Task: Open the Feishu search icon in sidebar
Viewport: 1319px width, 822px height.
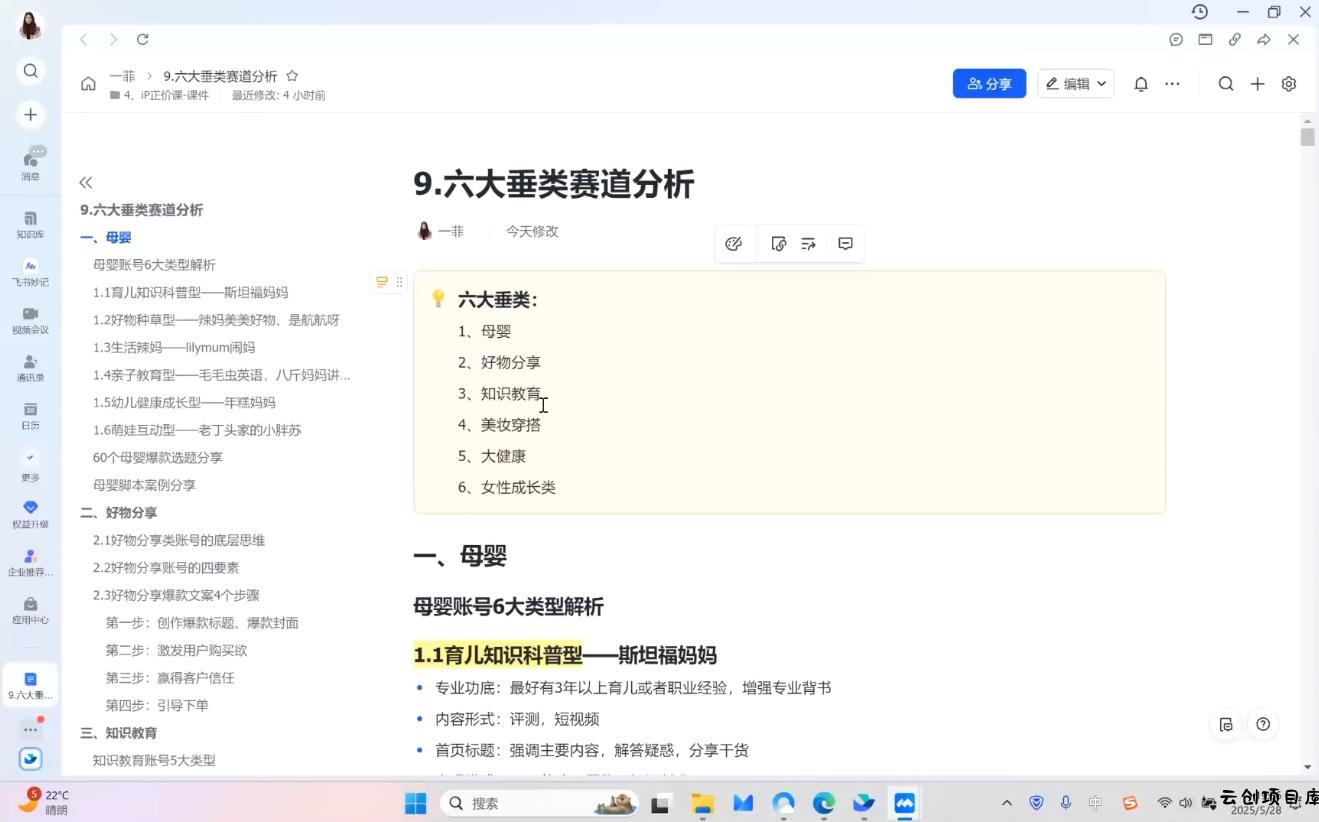Action: tap(30, 70)
